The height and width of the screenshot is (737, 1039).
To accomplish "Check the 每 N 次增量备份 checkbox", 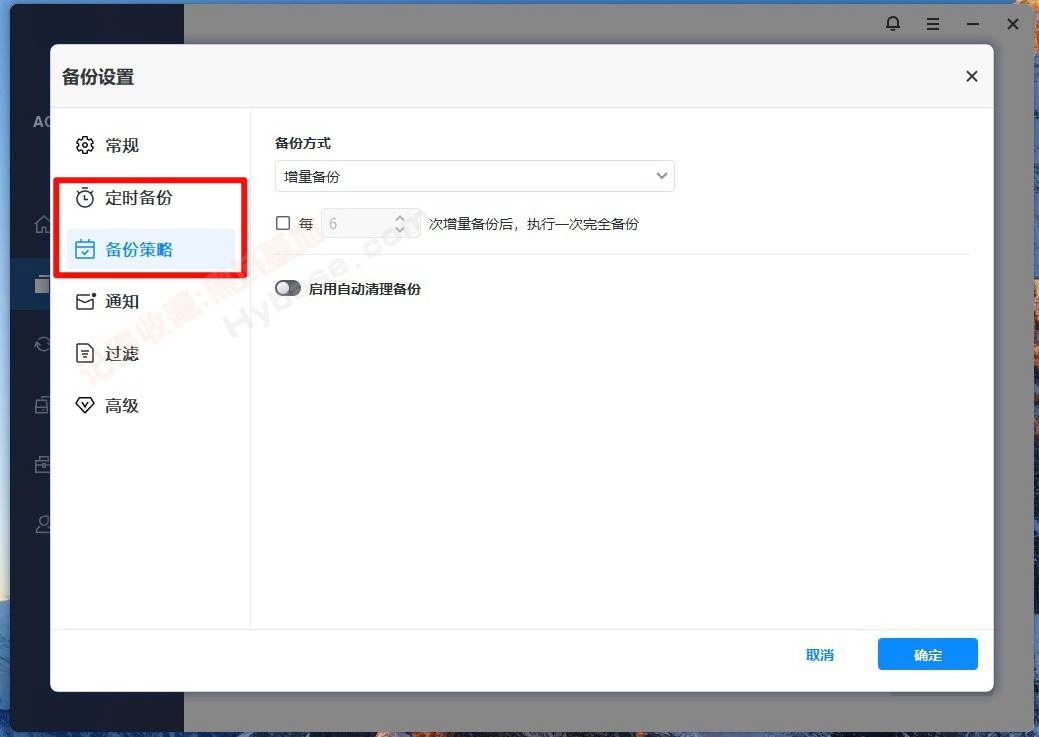I will pyautogui.click(x=283, y=222).
